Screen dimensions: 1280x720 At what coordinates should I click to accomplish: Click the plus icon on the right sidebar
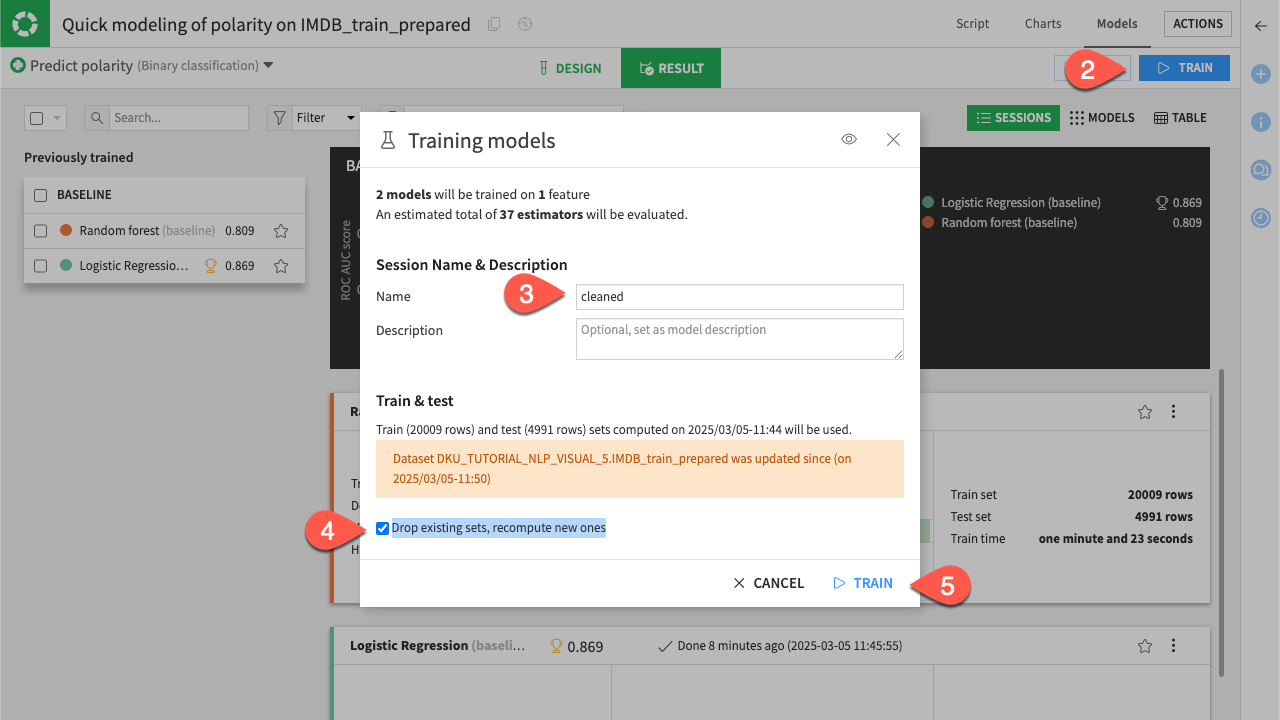[1260, 74]
